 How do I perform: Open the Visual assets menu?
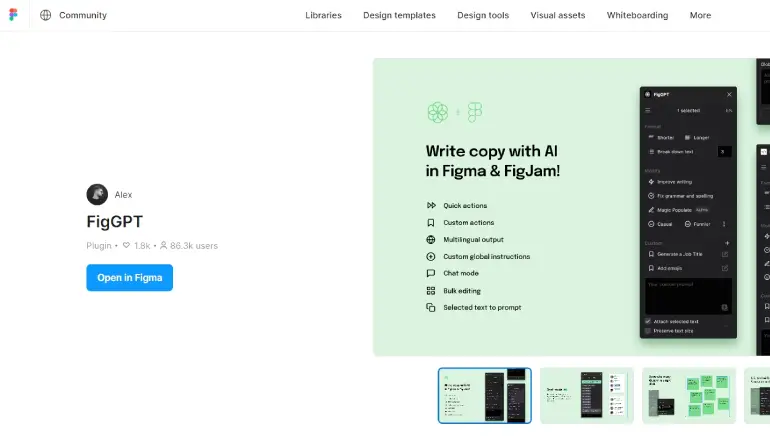pyautogui.click(x=558, y=15)
